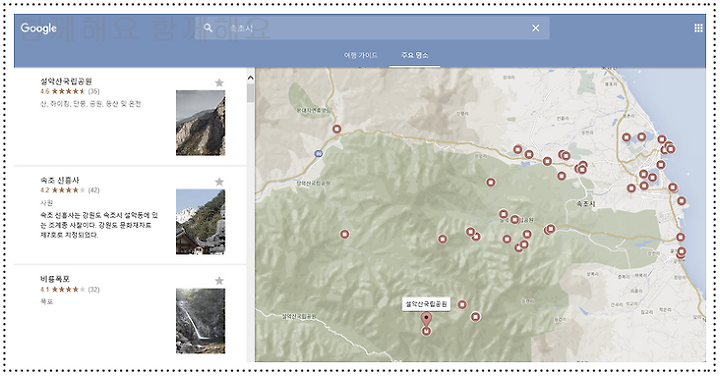Click the Google logo

click(x=39, y=28)
